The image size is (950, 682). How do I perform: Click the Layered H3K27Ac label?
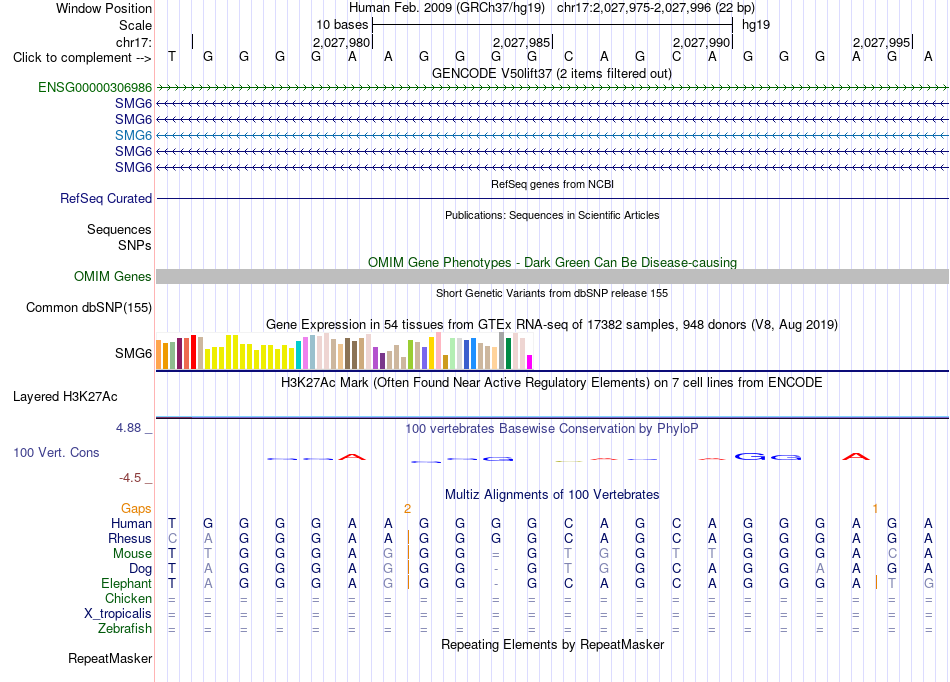pyautogui.click(x=65, y=397)
